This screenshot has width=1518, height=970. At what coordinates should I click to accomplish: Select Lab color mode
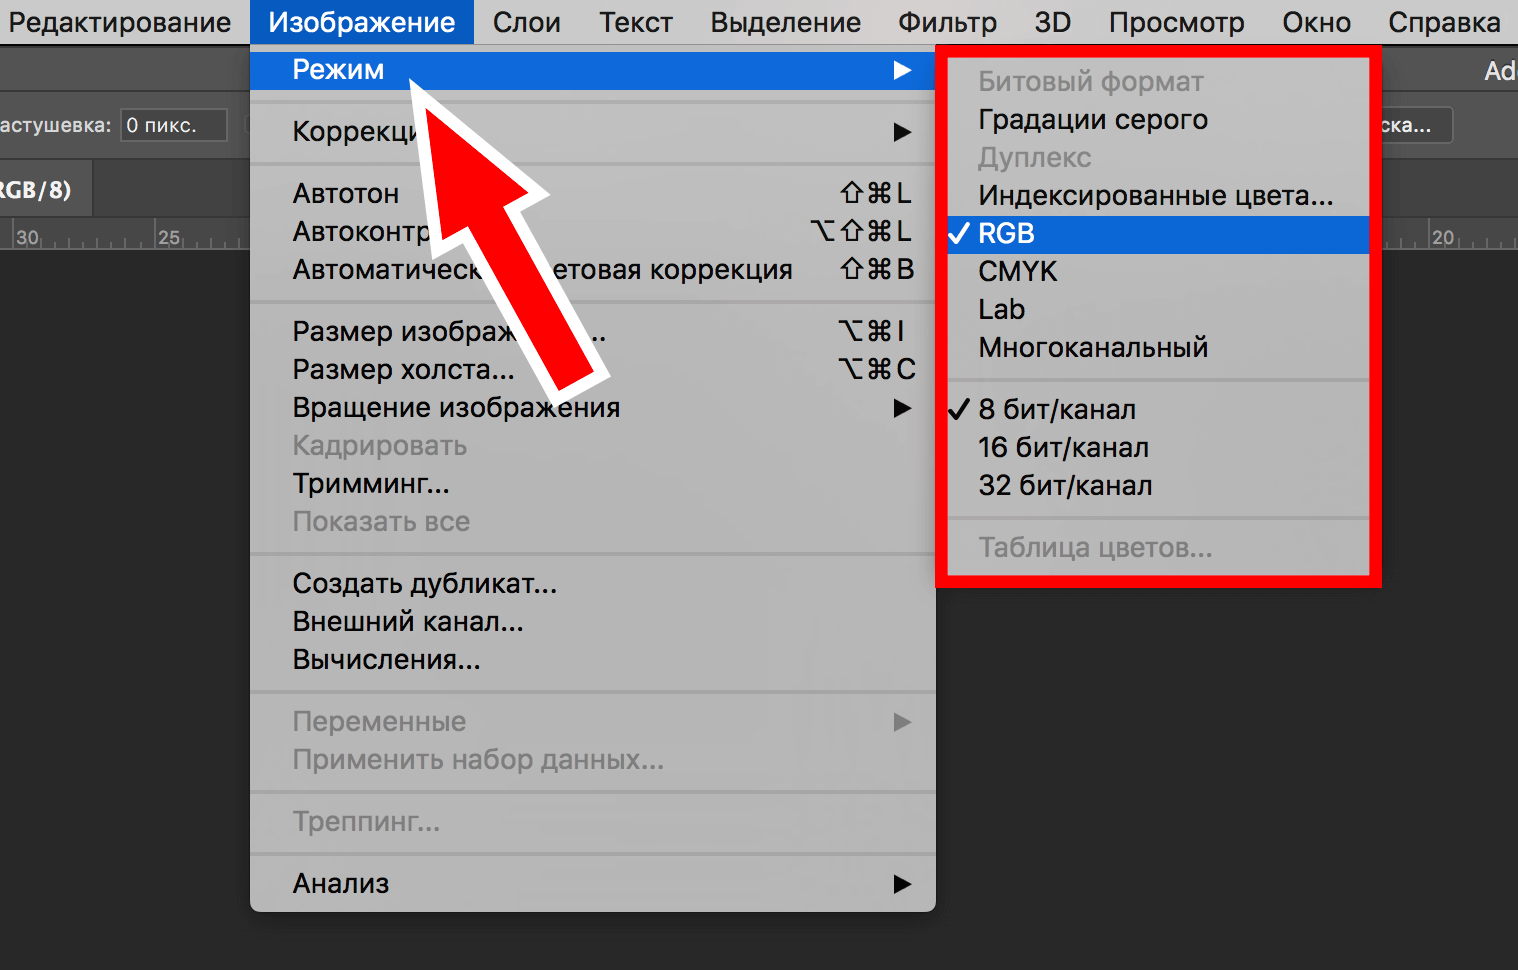(x=1001, y=310)
